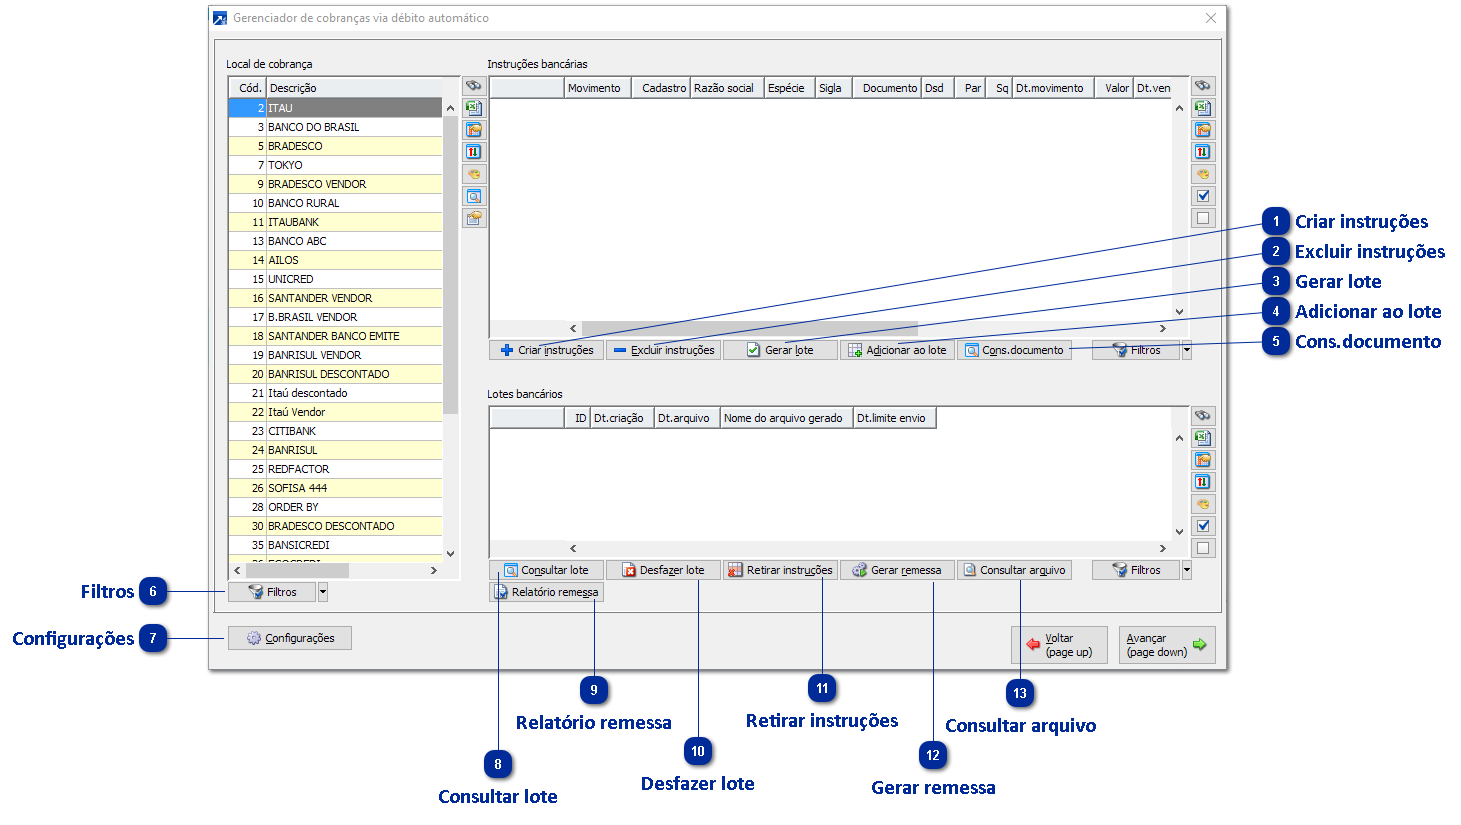Select the CITIBANK row
The width and height of the screenshot is (1461, 825).
[x=335, y=431]
